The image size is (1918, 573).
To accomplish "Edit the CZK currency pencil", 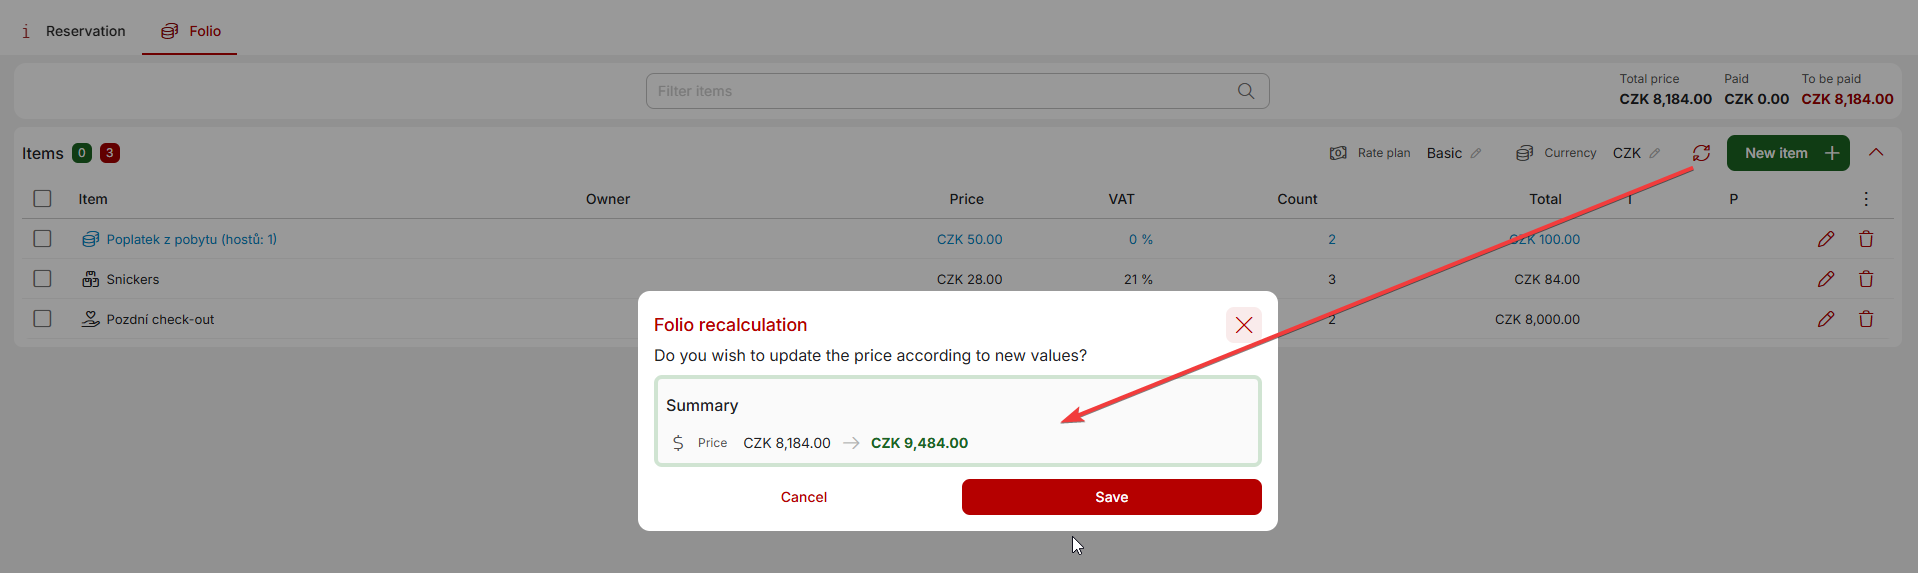I will pyautogui.click(x=1655, y=153).
